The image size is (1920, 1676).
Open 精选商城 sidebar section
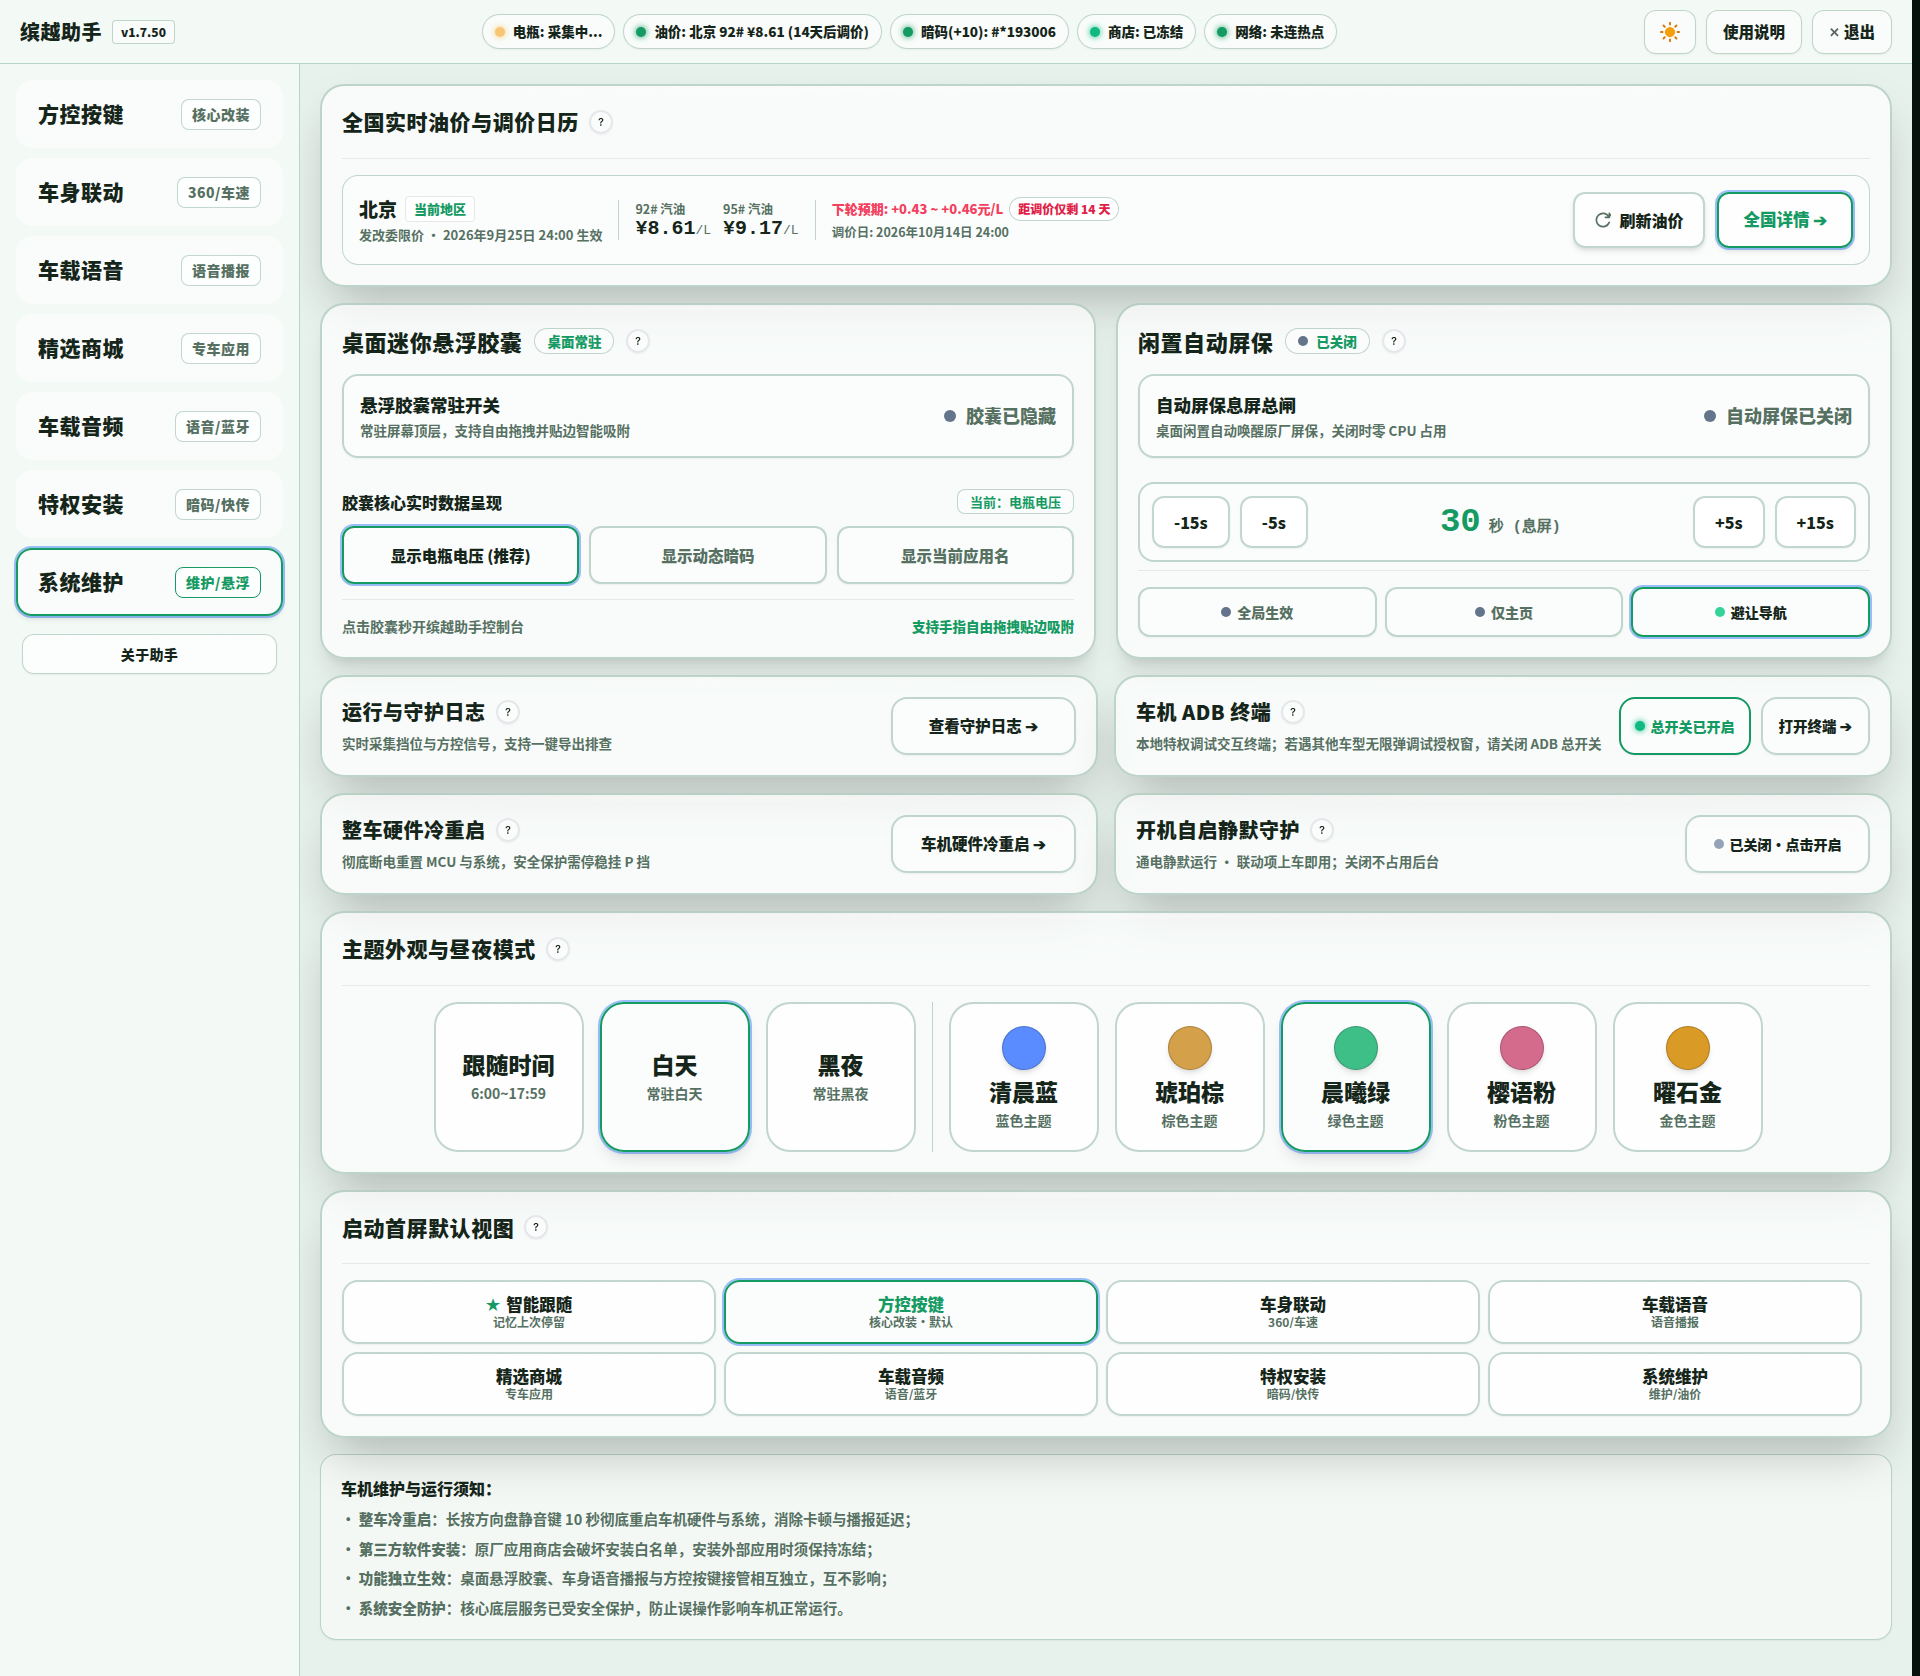(149, 348)
